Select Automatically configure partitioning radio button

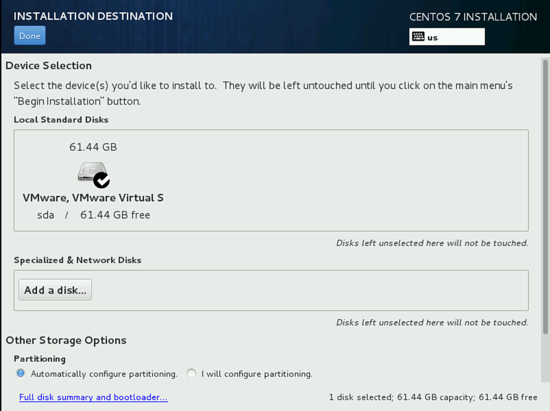coord(21,373)
